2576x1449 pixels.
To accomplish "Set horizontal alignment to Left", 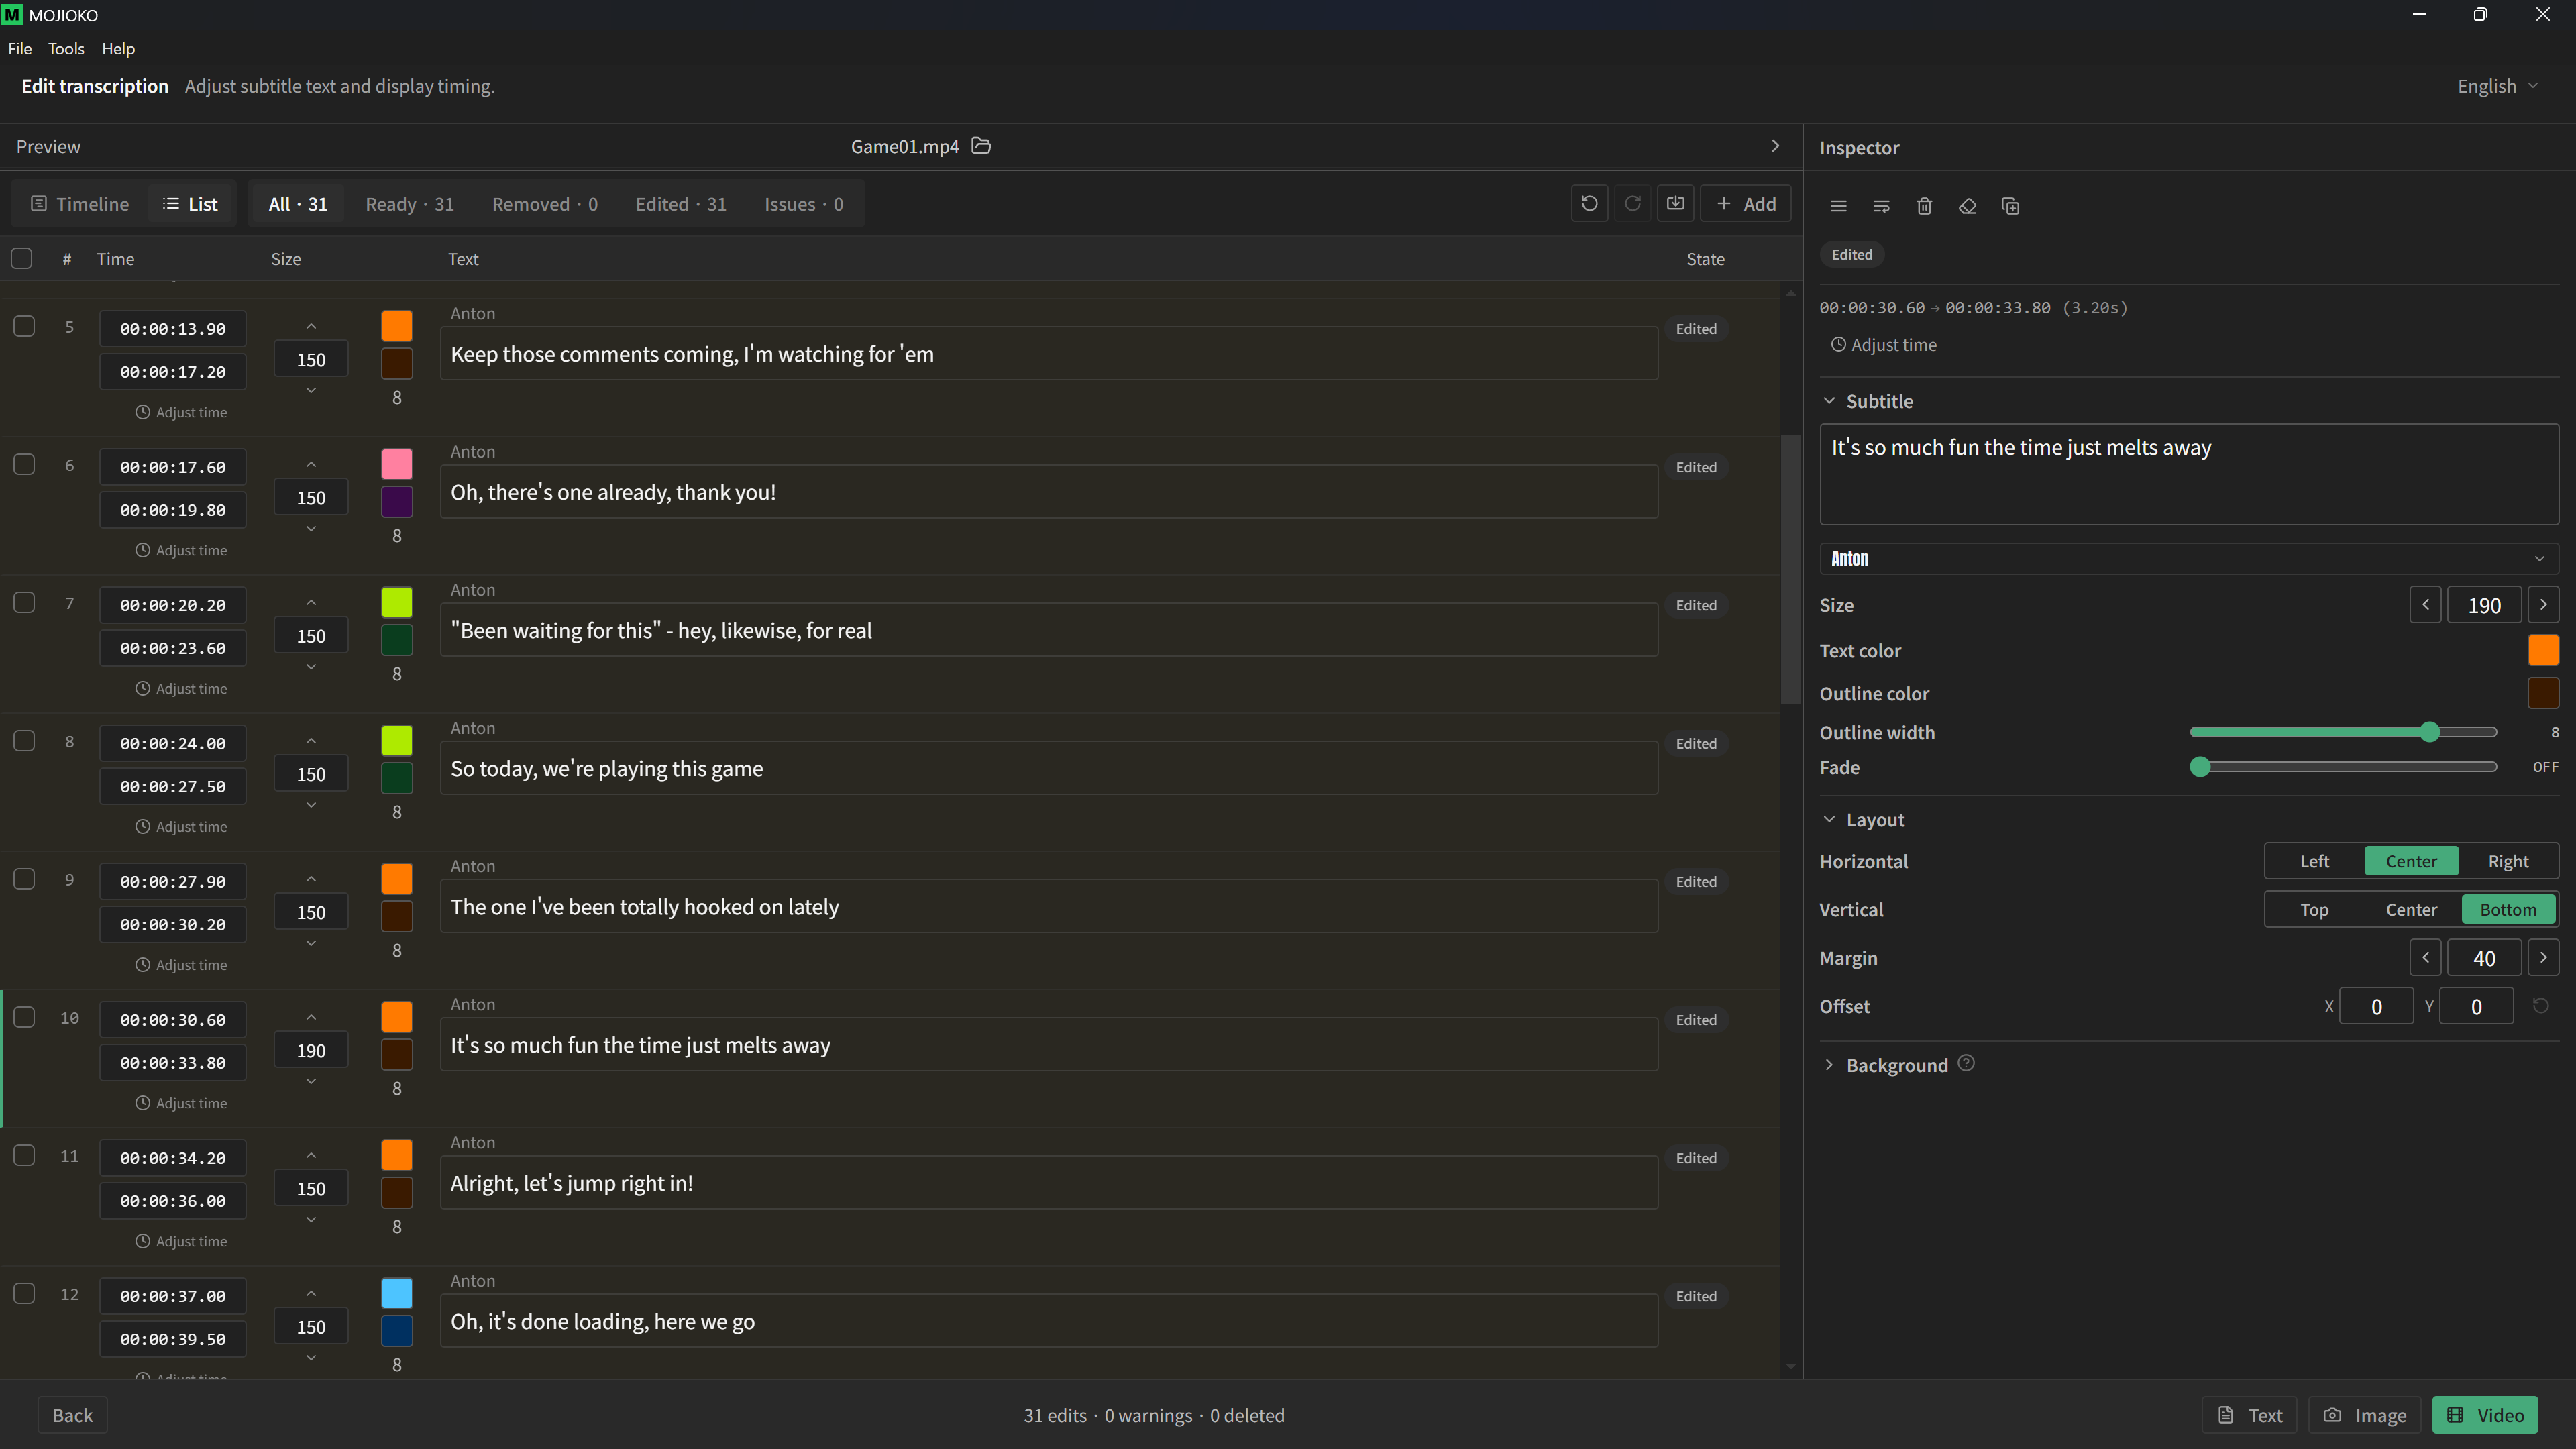I will tap(2314, 862).
